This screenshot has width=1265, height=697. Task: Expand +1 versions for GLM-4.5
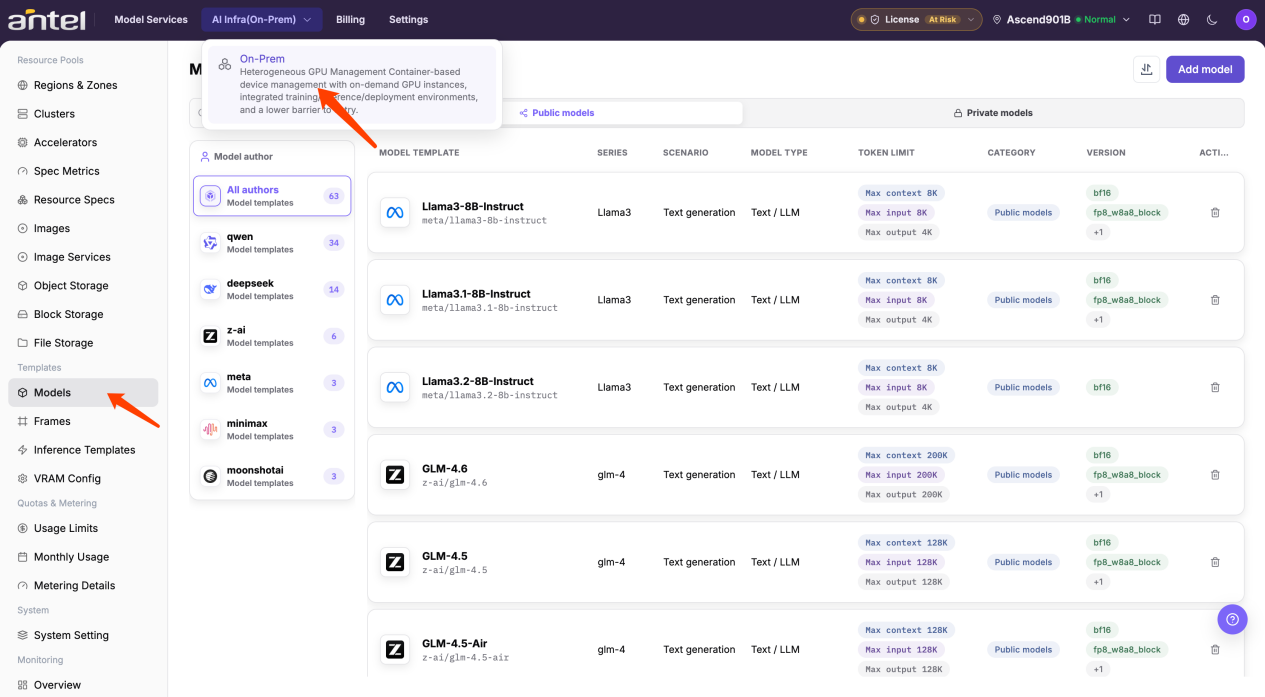(x=1098, y=582)
